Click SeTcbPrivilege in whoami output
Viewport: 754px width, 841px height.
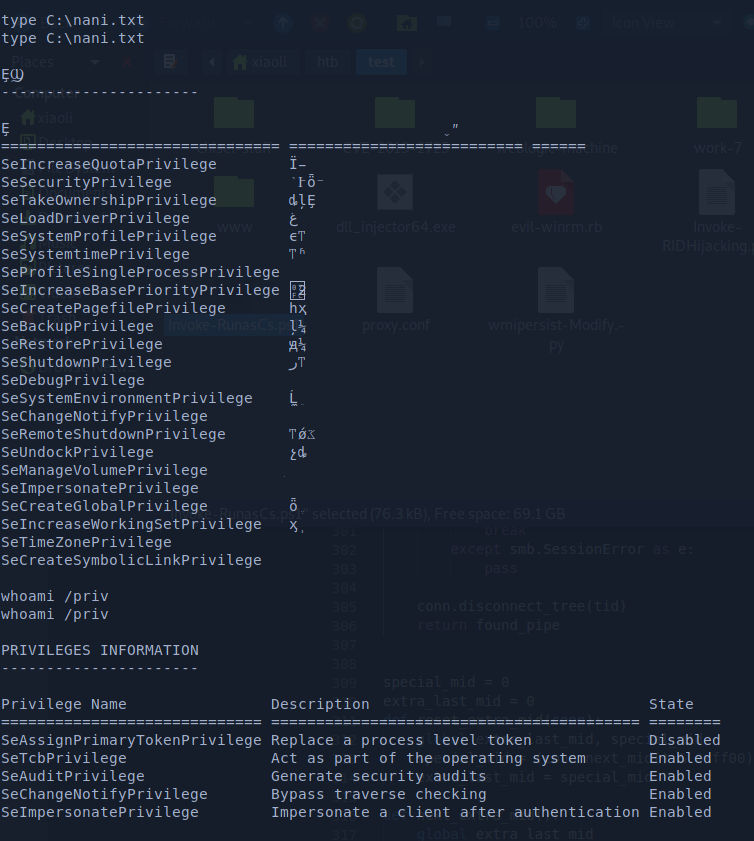(x=64, y=758)
